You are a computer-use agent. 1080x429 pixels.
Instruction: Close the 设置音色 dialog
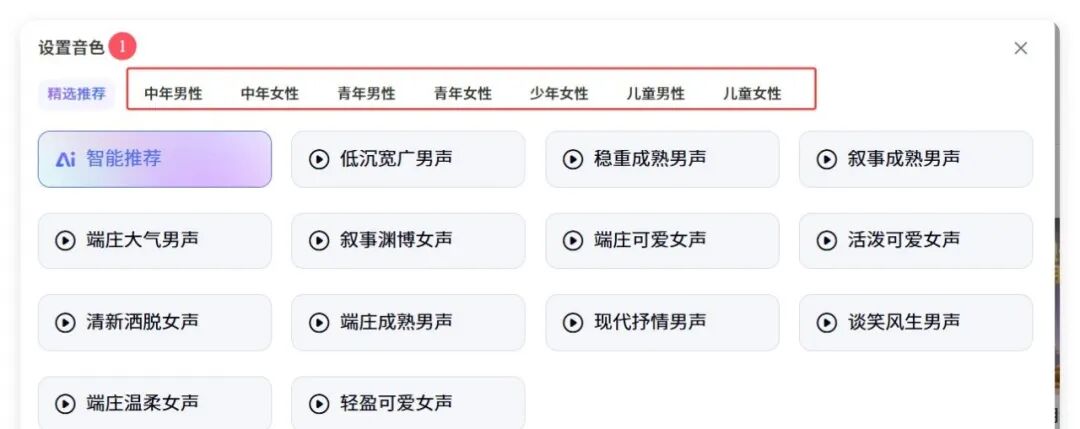[x=1020, y=48]
